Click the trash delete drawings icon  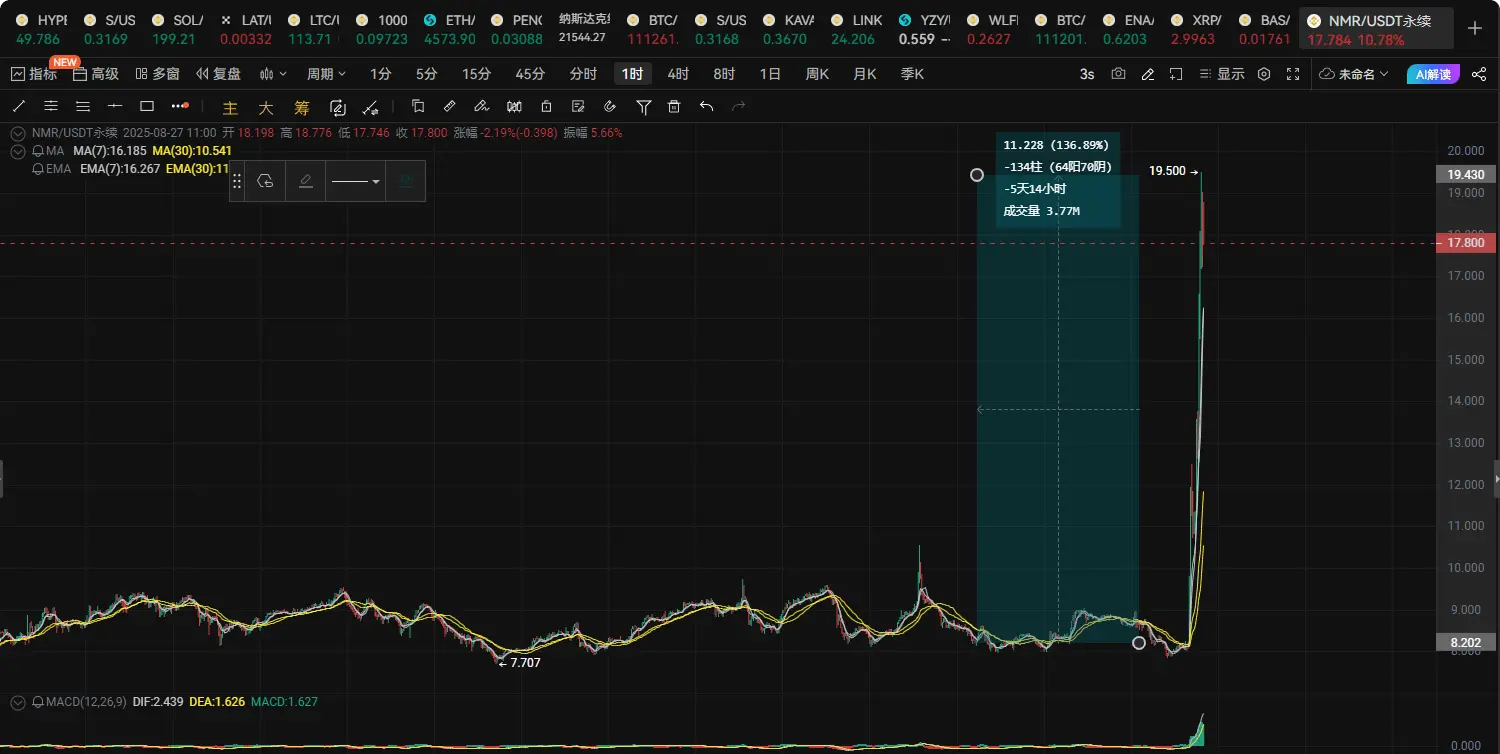coord(674,106)
